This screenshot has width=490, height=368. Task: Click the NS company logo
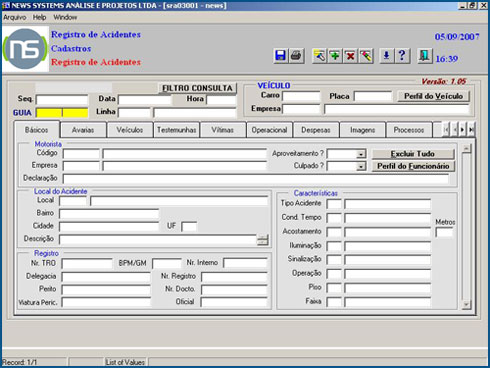point(25,49)
